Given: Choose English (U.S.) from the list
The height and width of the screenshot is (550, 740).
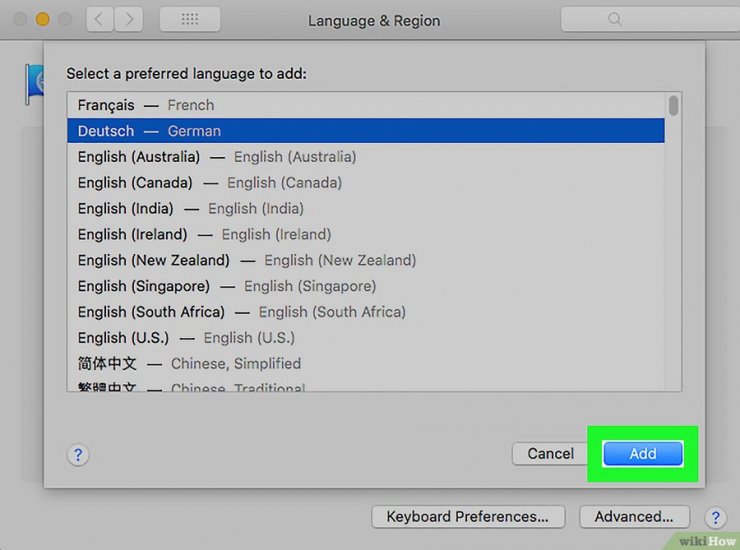Looking at the screenshot, I should [x=366, y=338].
